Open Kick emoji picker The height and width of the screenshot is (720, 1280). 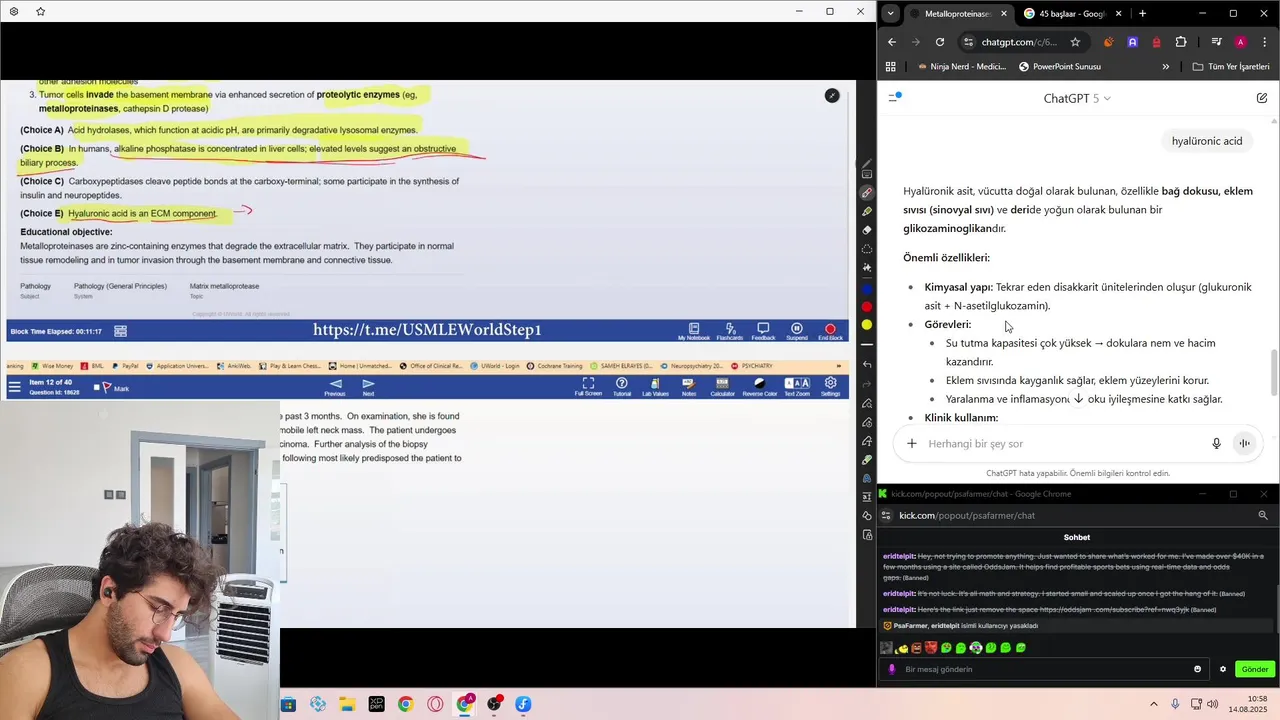coord(1197,669)
